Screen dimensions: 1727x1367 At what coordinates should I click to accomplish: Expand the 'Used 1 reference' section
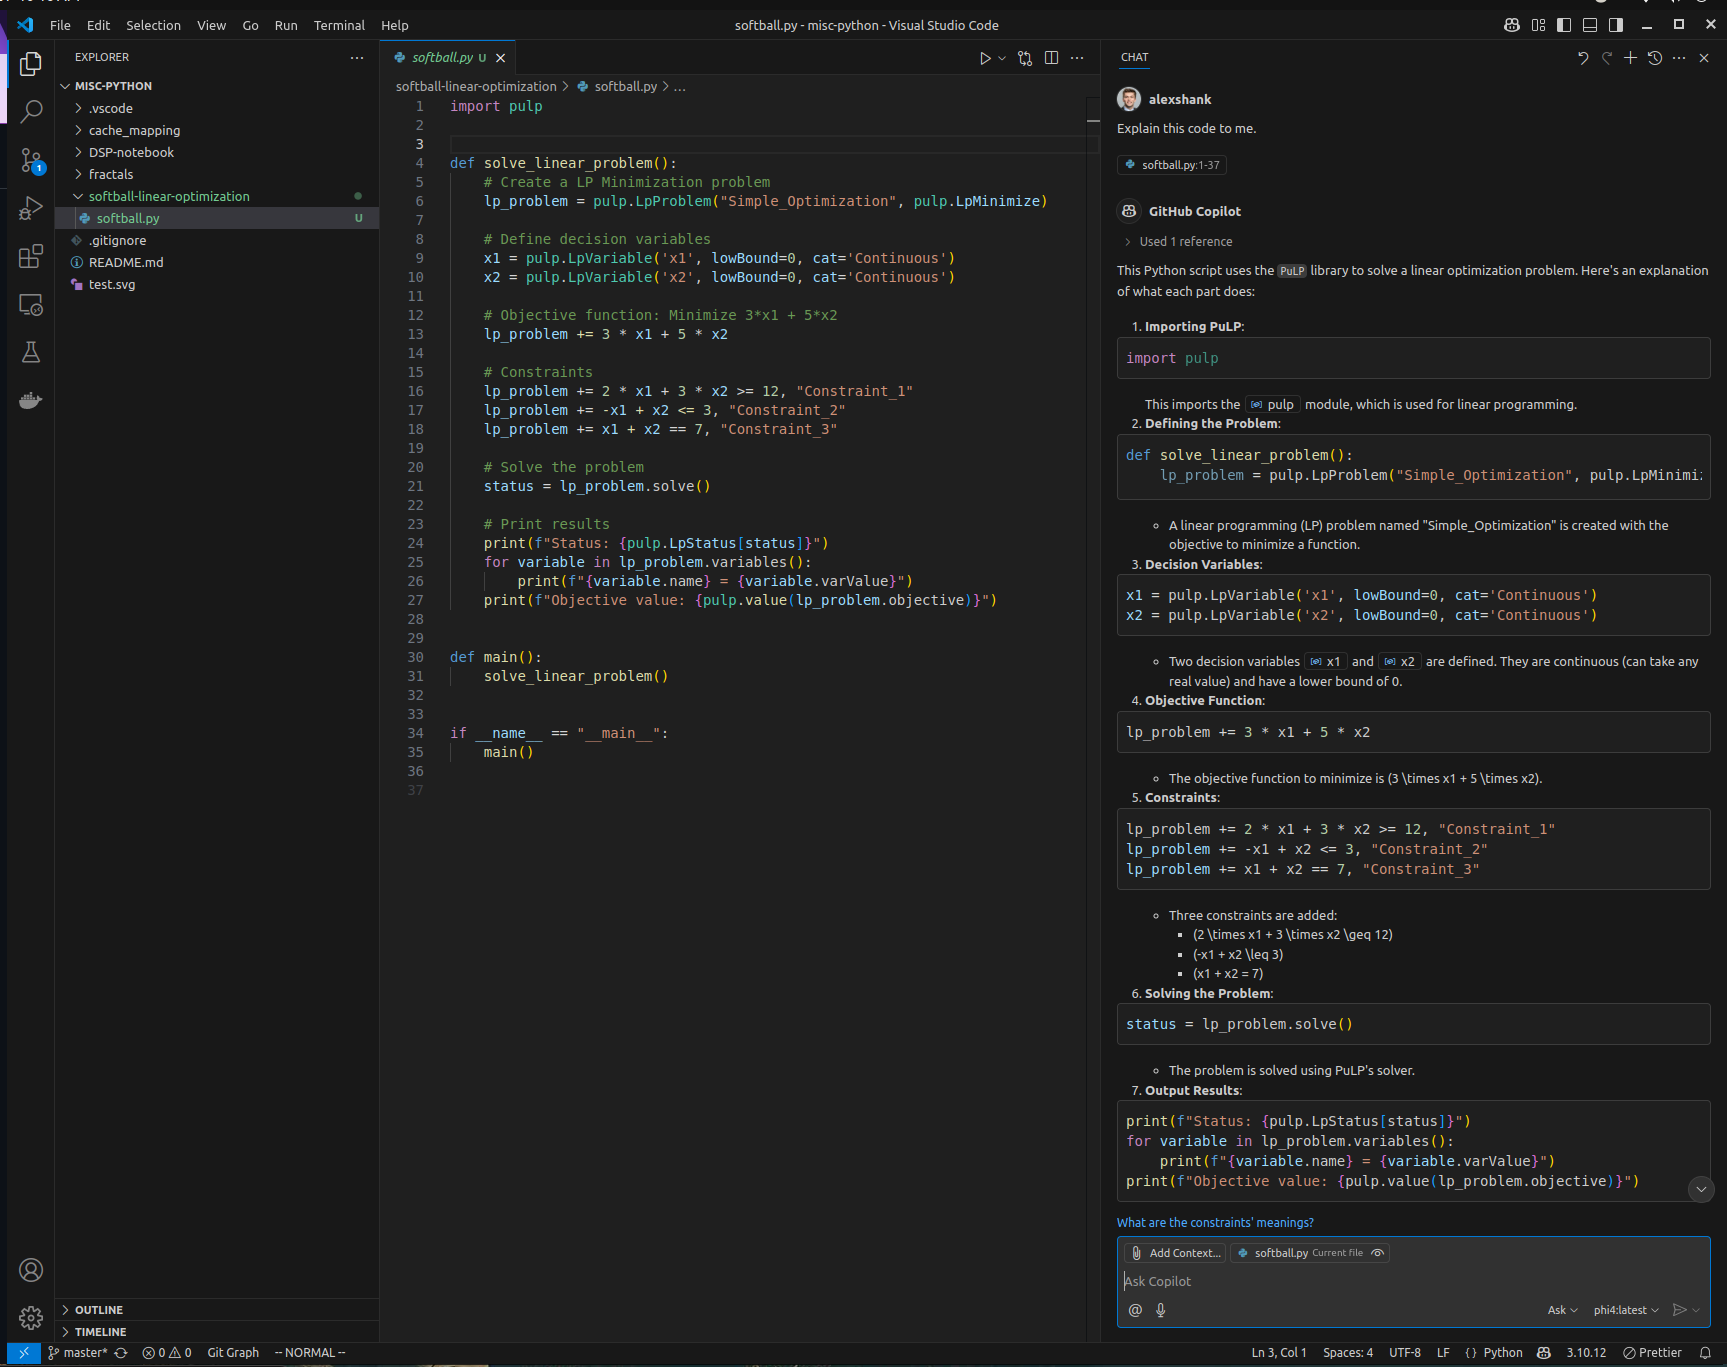(x=1178, y=242)
